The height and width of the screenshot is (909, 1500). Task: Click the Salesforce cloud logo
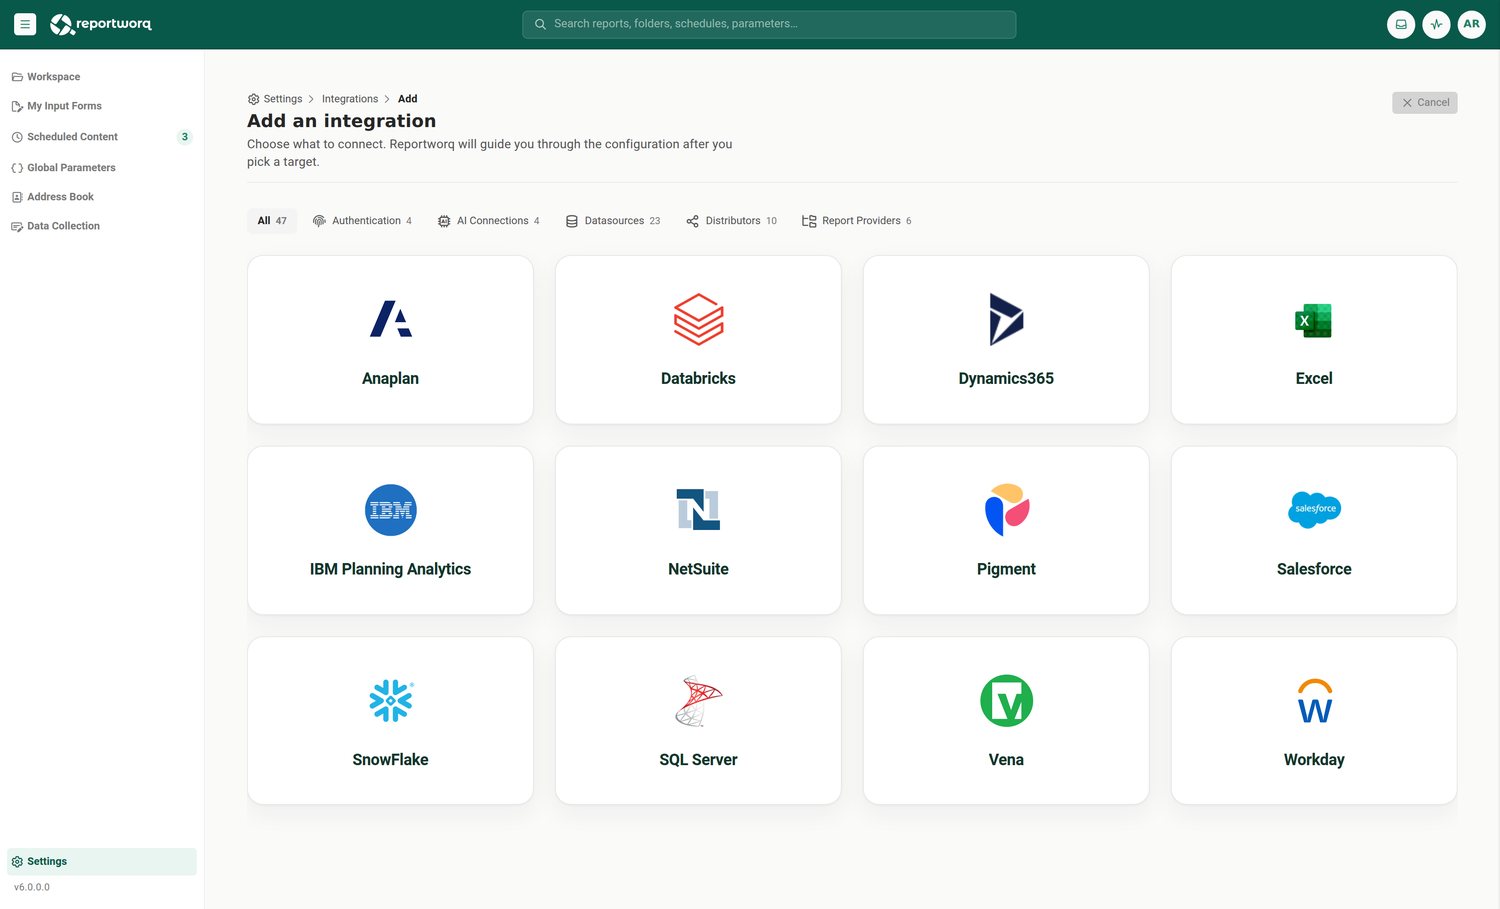tap(1314, 510)
